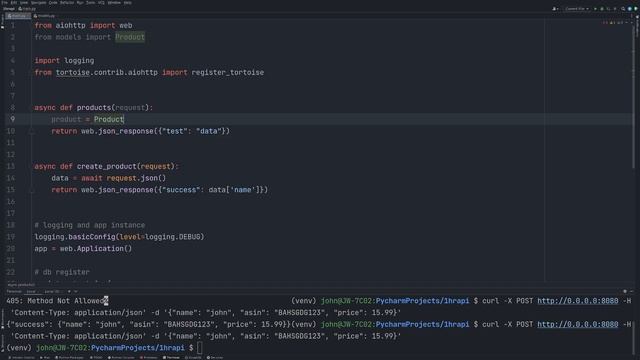Open the Run tool window in the bottom bar
Screen dimensions: 640x360
44,358
